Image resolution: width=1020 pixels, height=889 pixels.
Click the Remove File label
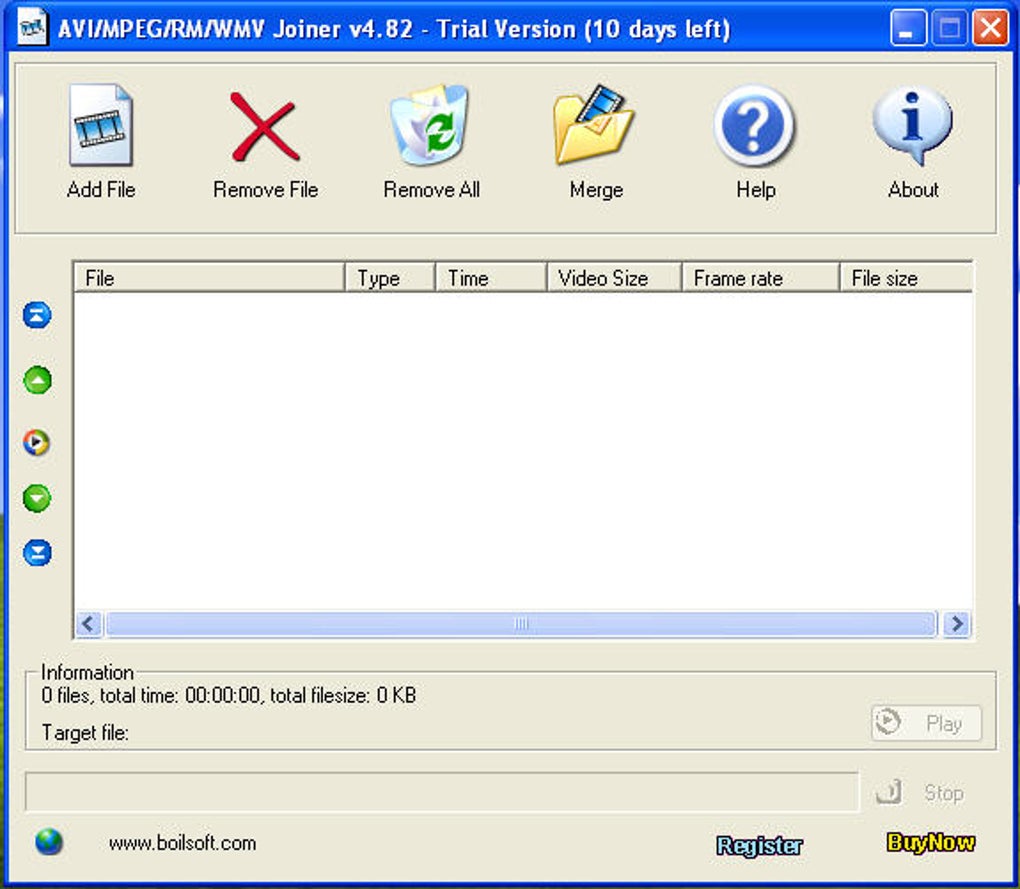pyautogui.click(x=265, y=189)
